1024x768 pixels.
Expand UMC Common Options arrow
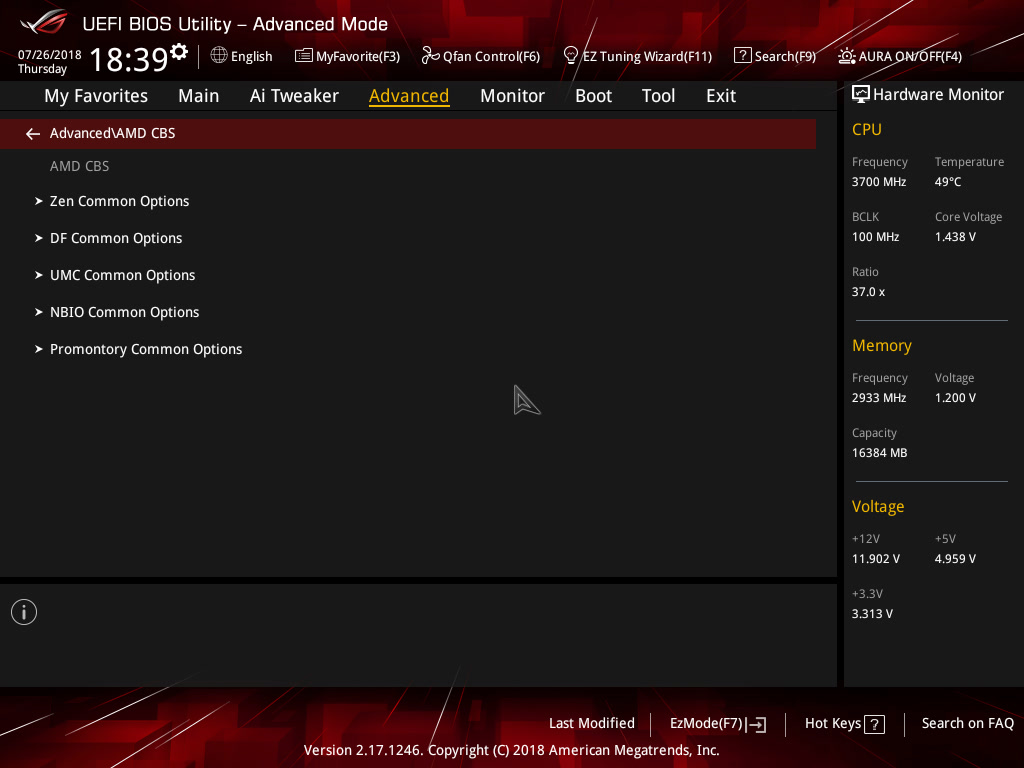click(x=39, y=275)
